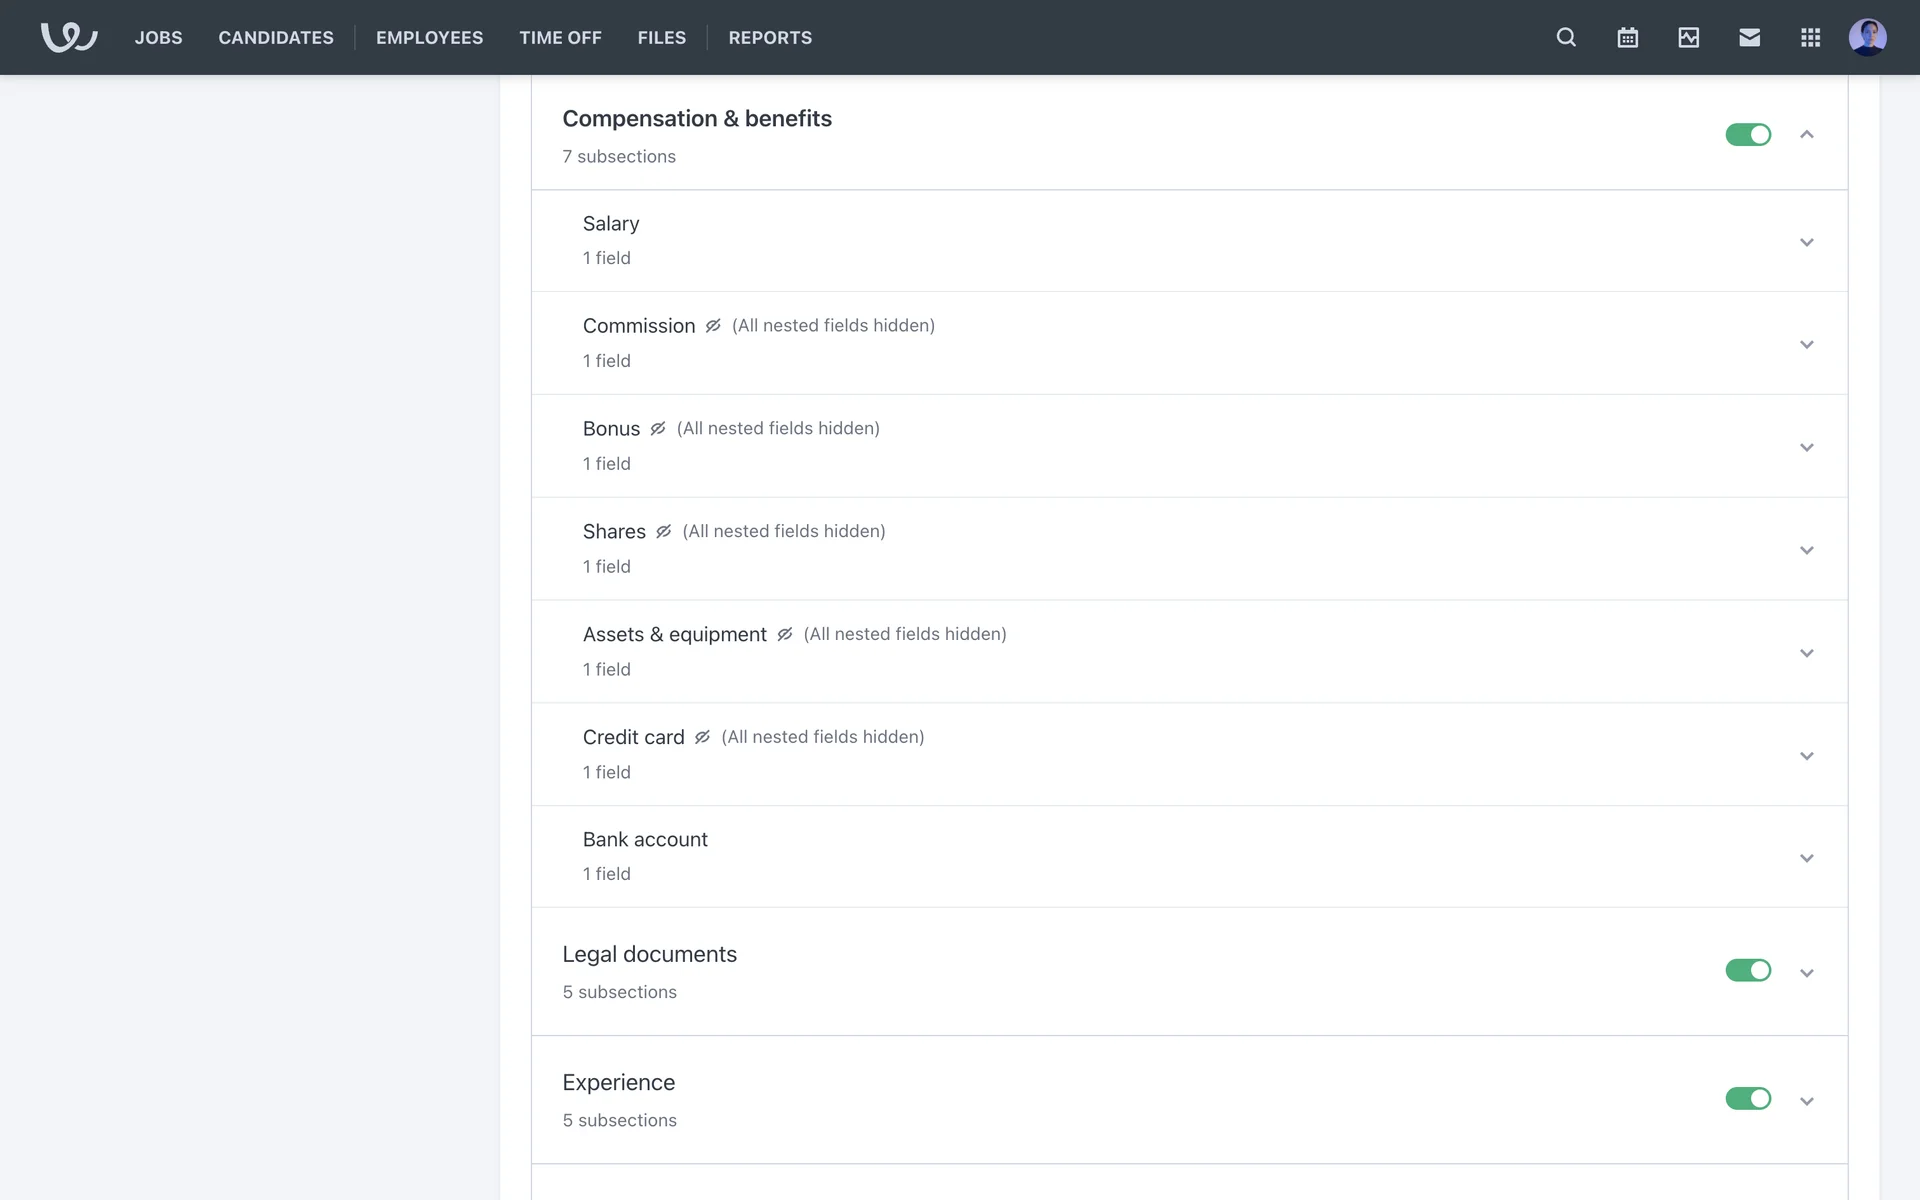Go to Candidates in navigation
This screenshot has width=1920, height=1200.
point(276,37)
